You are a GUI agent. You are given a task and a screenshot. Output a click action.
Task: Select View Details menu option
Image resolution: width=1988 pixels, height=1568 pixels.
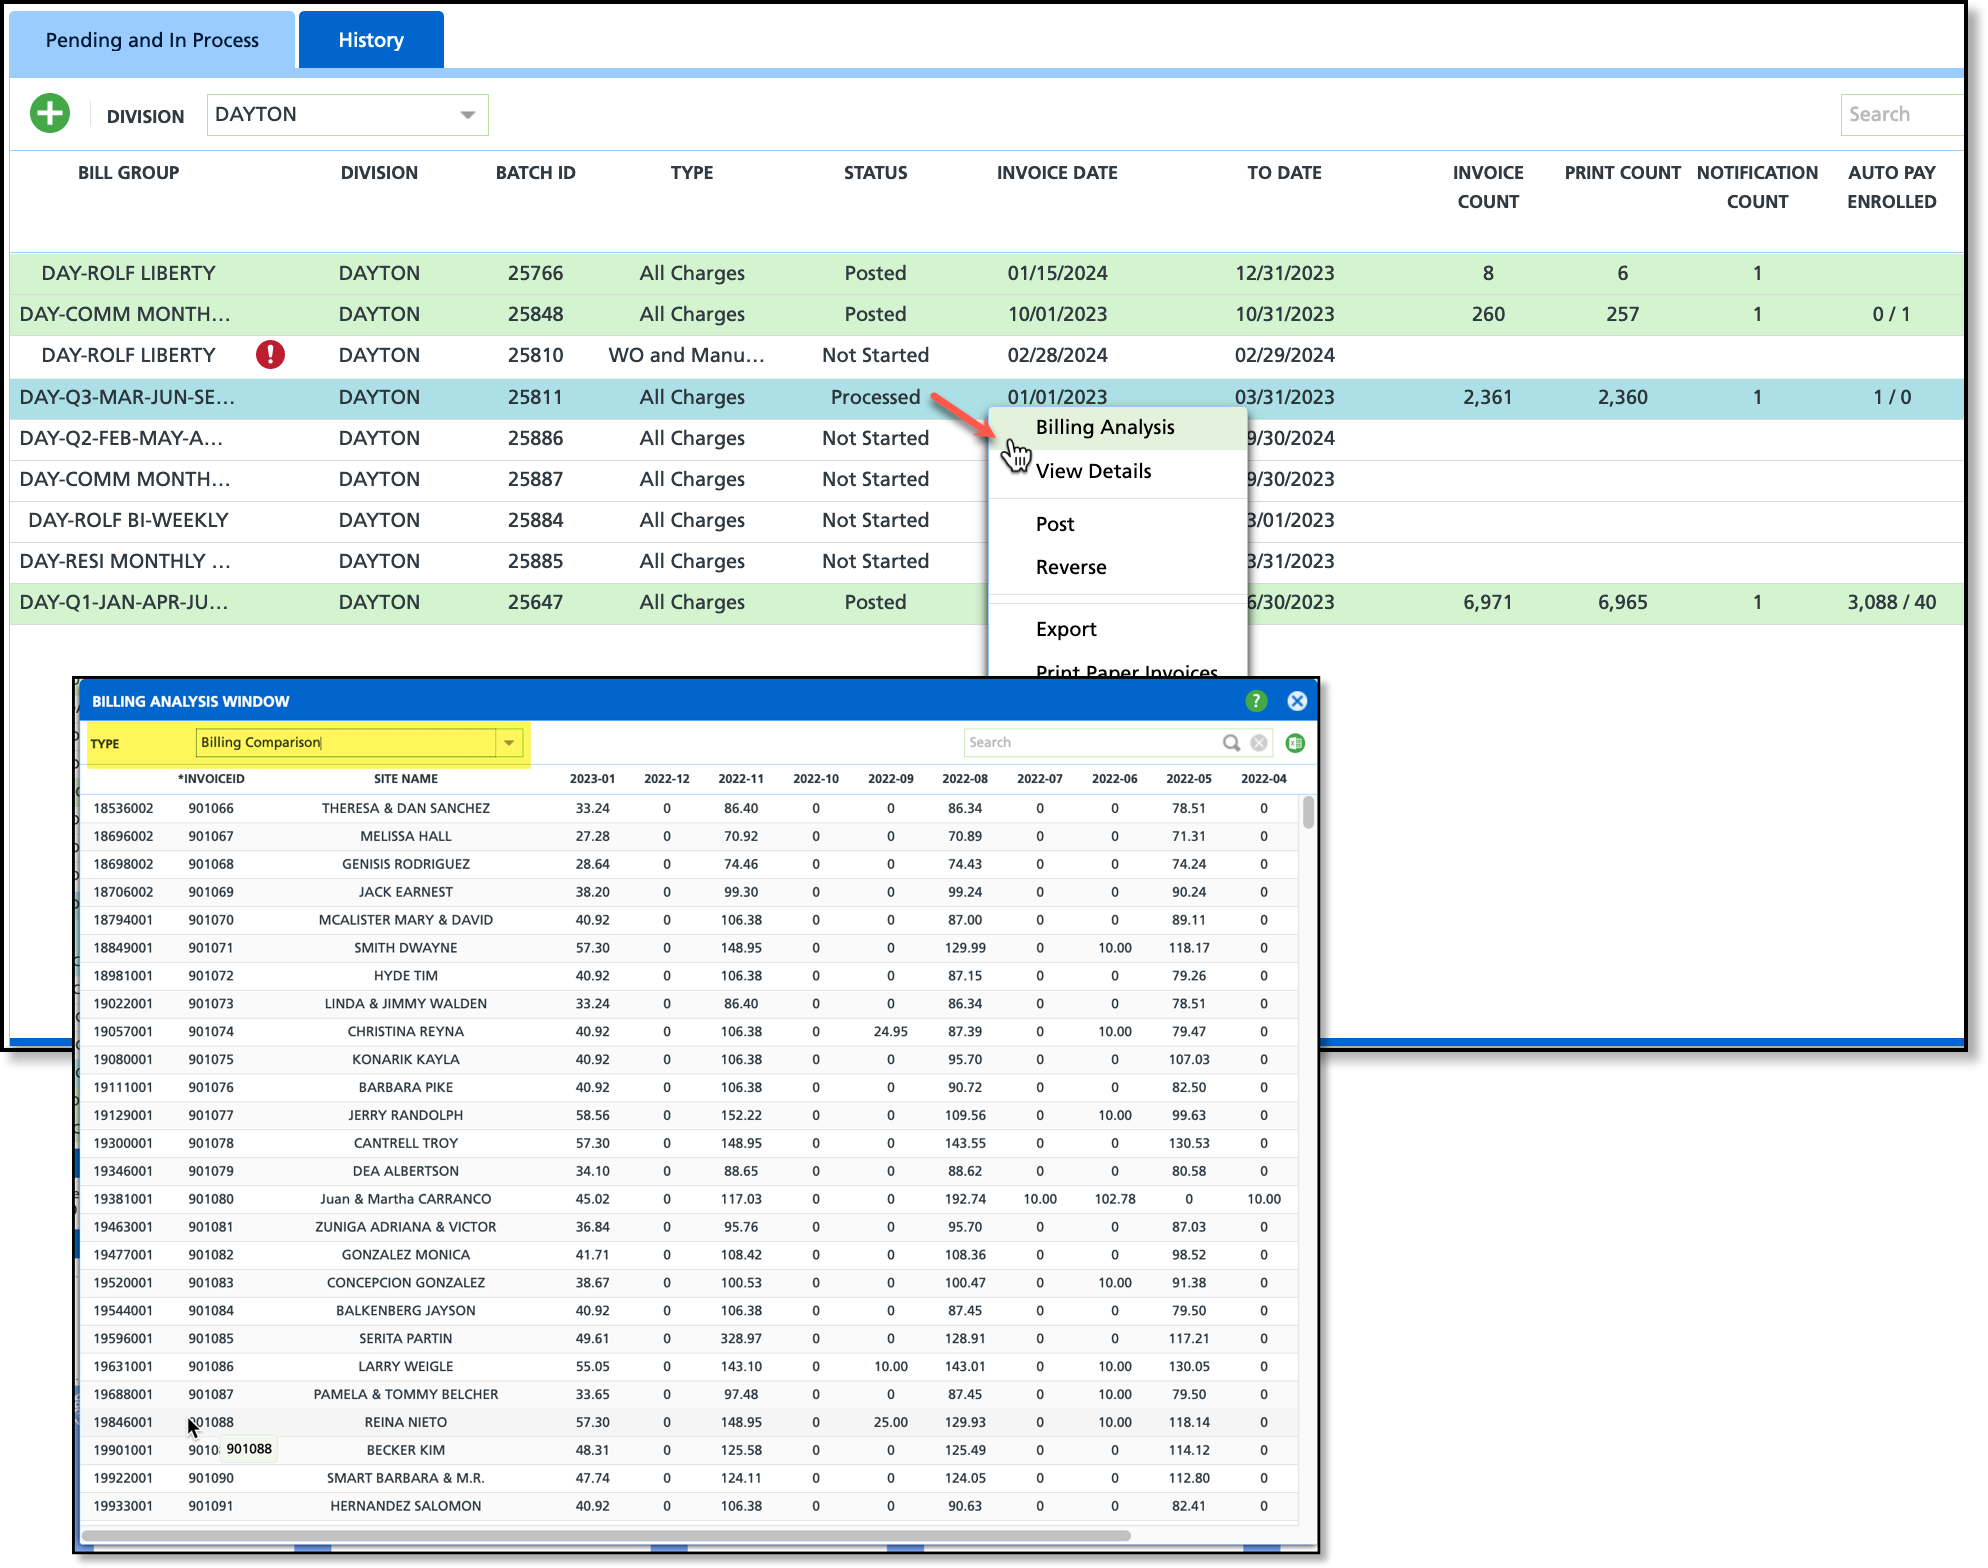click(1093, 471)
